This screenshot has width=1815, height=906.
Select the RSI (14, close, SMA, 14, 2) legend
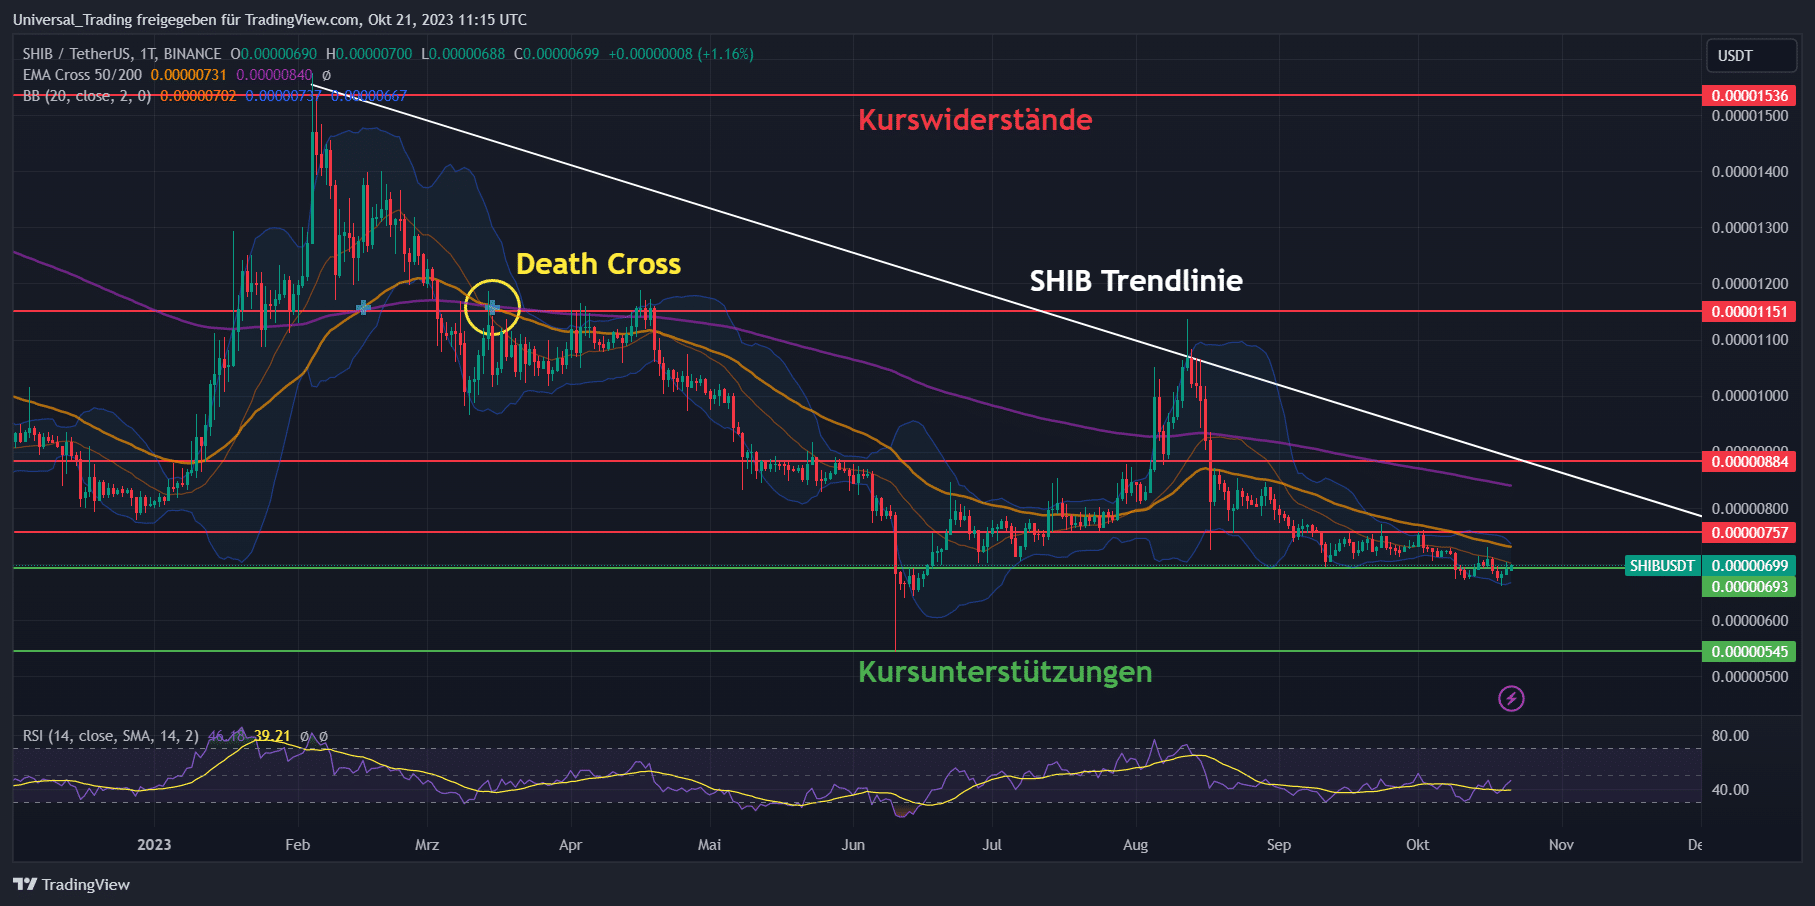(111, 736)
